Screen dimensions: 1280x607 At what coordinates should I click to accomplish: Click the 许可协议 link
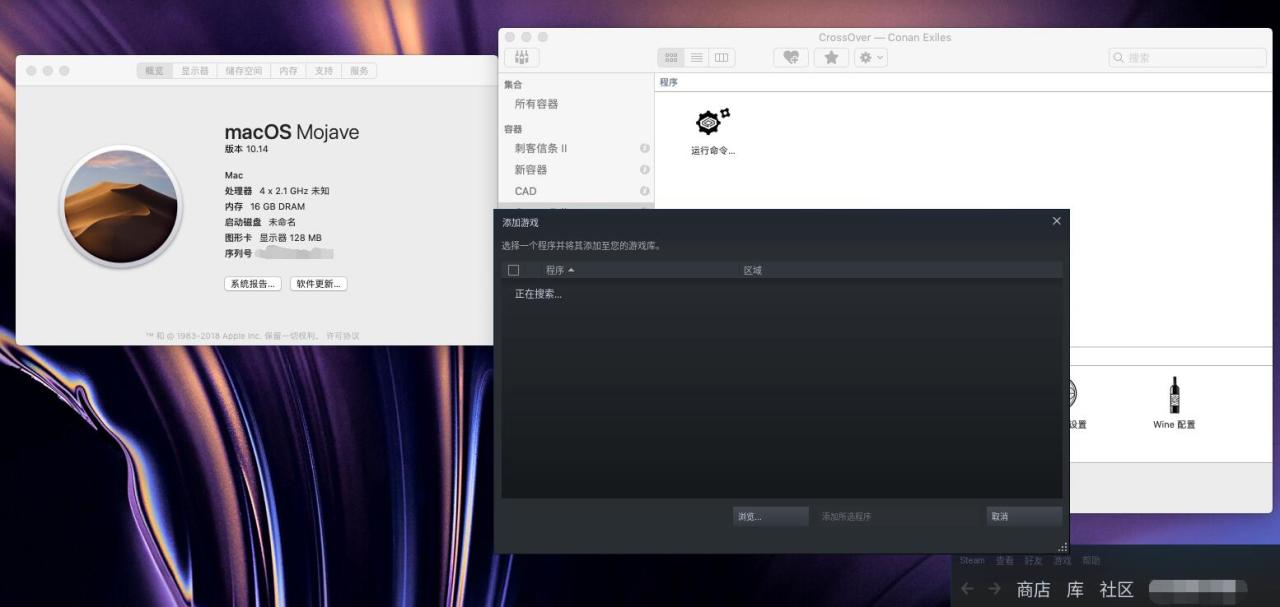pos(342,336)
